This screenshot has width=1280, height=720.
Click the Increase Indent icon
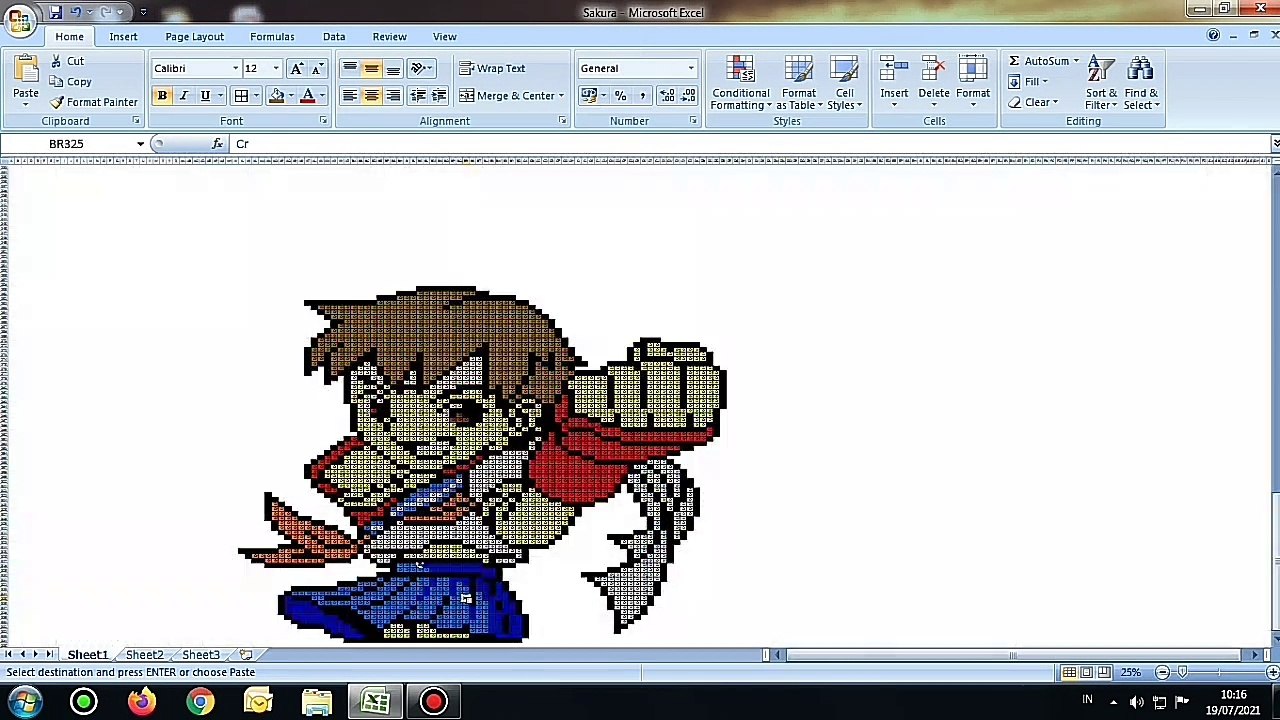click(x=438, y=96)
